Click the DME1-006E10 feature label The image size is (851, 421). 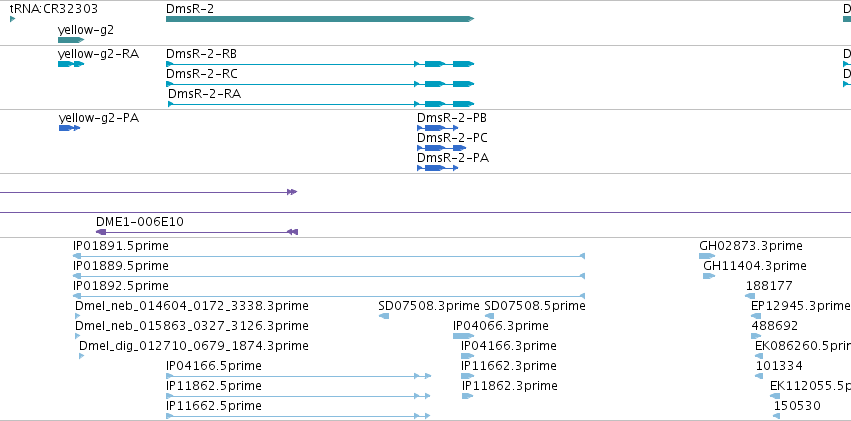139,221
